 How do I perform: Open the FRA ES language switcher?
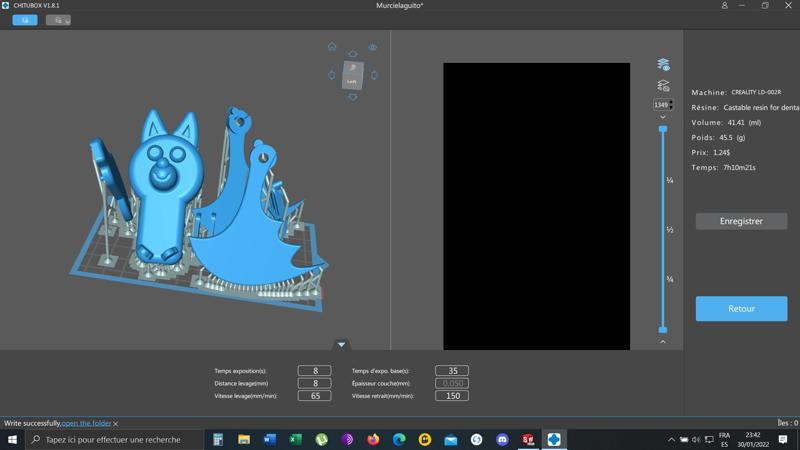point(724,439)
